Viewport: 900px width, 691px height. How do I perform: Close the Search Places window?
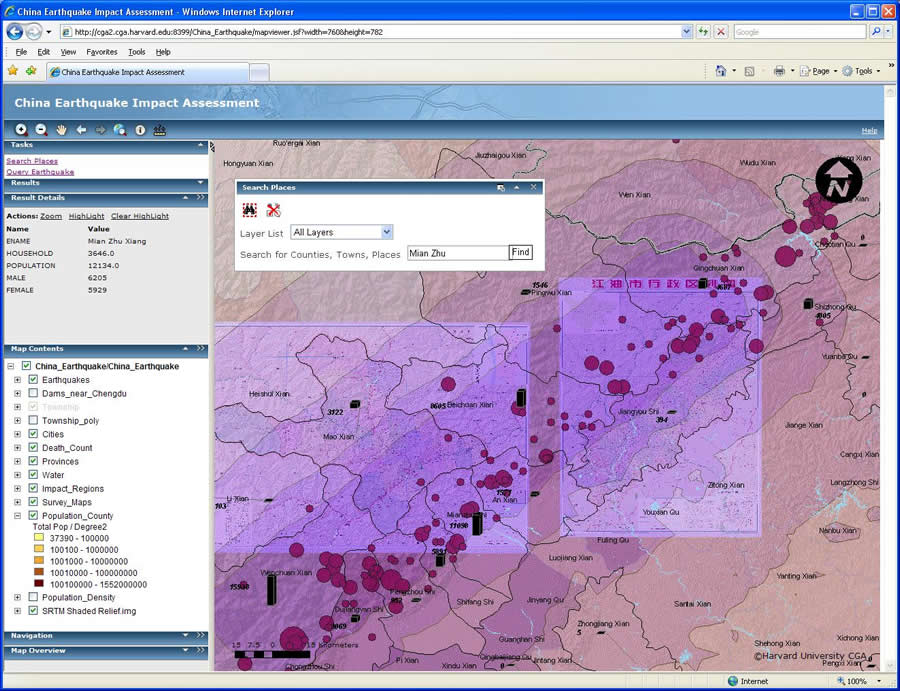[533, 188]
